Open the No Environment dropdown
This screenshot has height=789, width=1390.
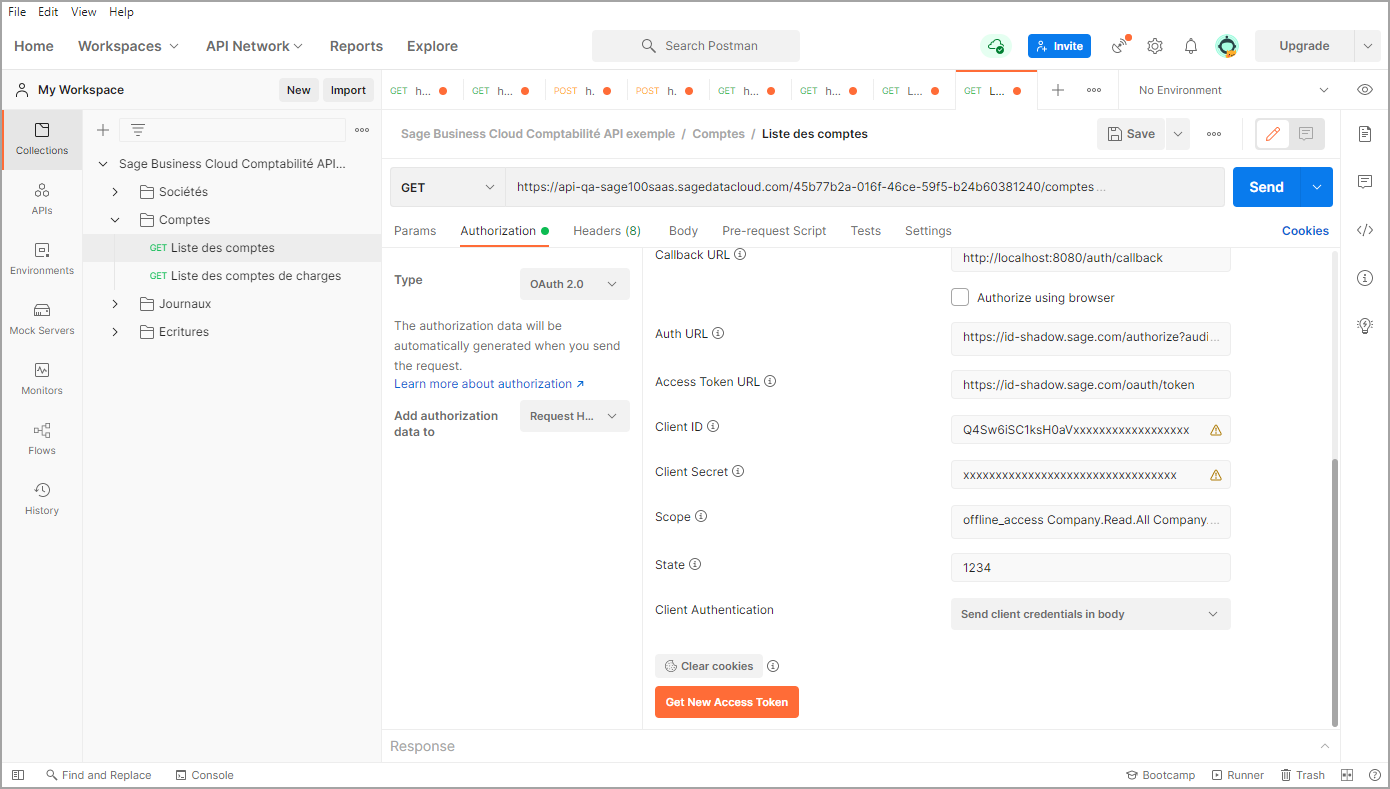(1233, 90)
